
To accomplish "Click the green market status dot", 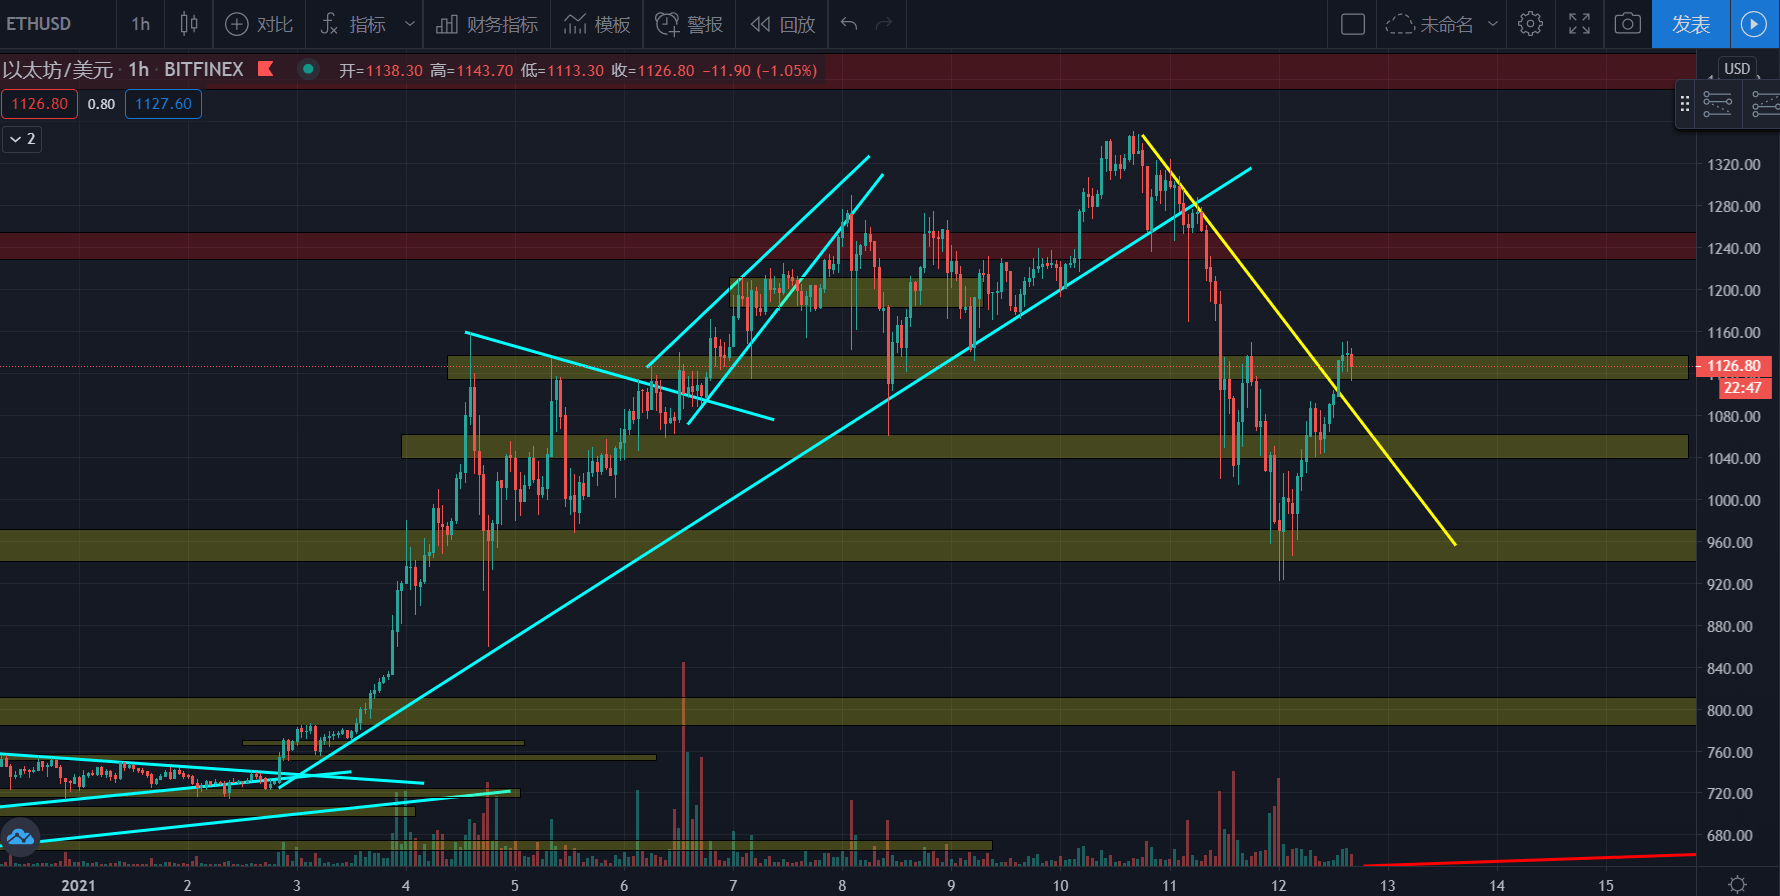I will (308, 69).
